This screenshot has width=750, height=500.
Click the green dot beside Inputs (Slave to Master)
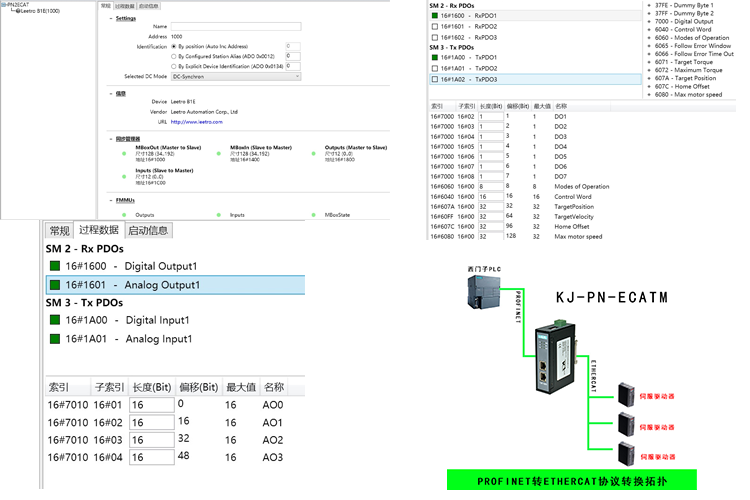(124, 177)
